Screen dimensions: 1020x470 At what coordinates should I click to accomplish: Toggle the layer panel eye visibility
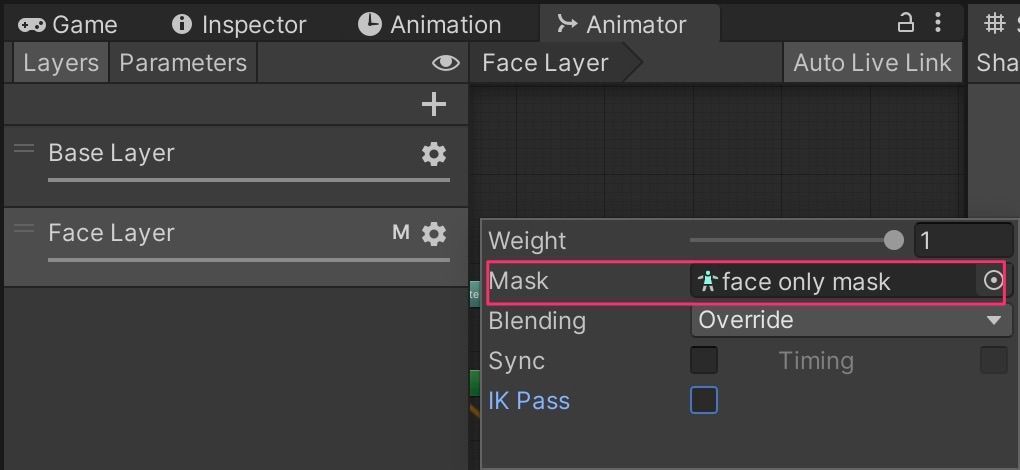coord(446,62)
